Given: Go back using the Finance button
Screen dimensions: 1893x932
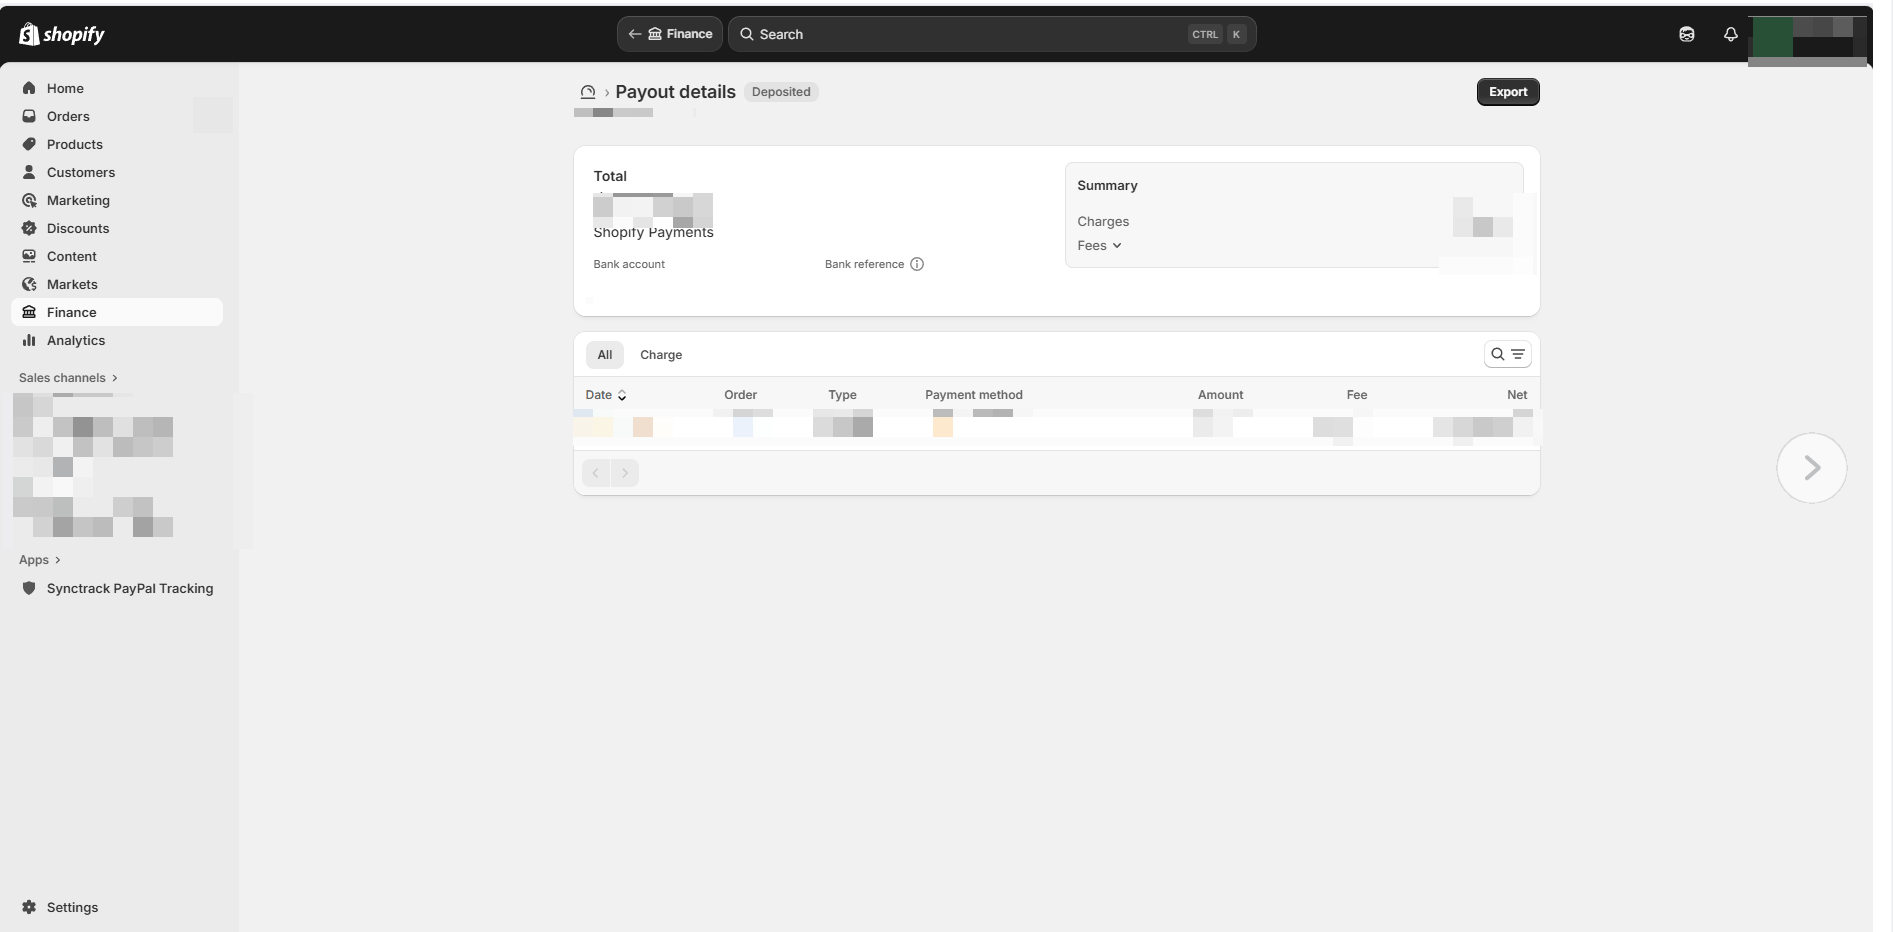Looking at the screenshot, I should point(669,34).
